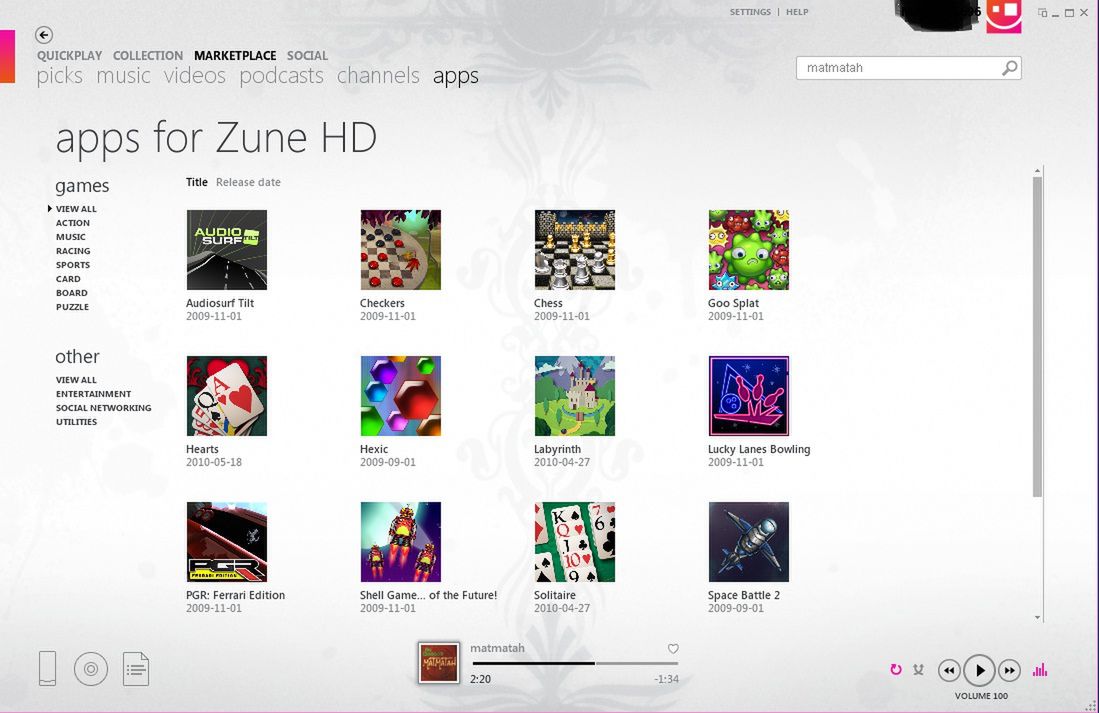Skip to previous track
This screenshot has height=713, width=1099.
click(949, 671)
